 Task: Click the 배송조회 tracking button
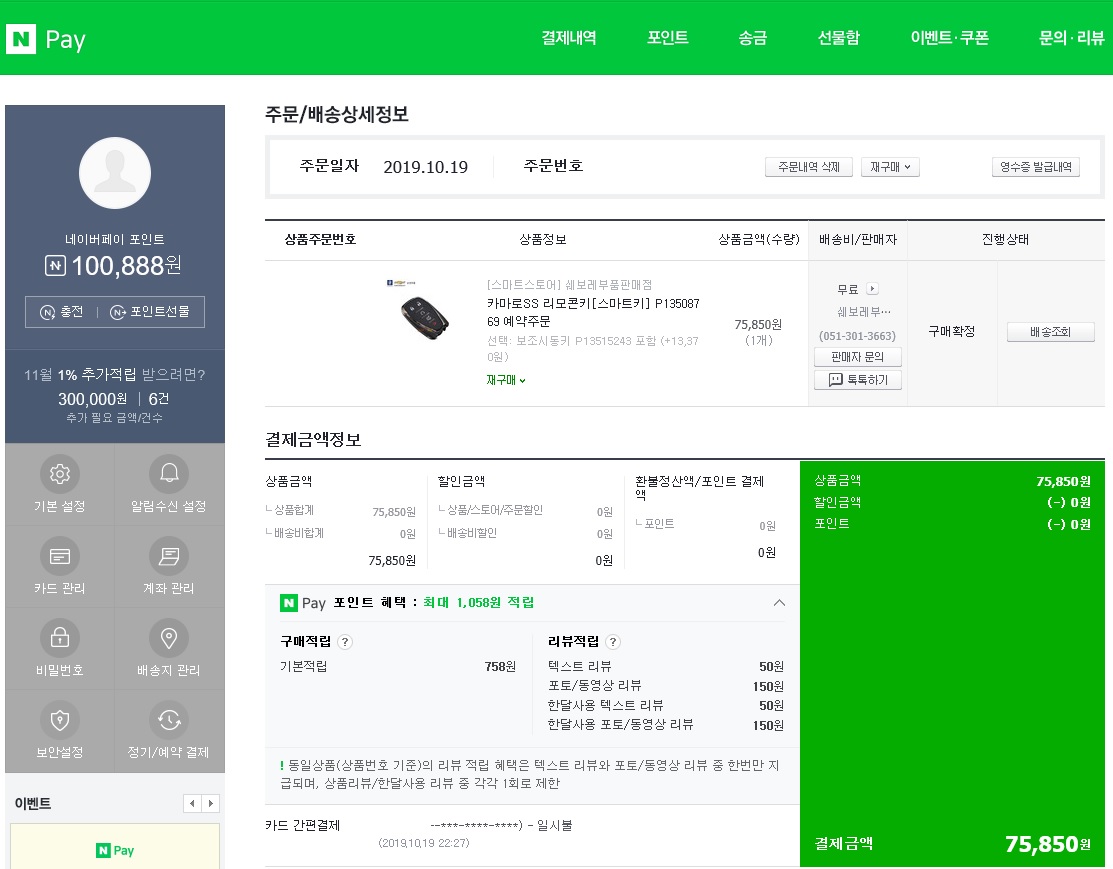1051,332
